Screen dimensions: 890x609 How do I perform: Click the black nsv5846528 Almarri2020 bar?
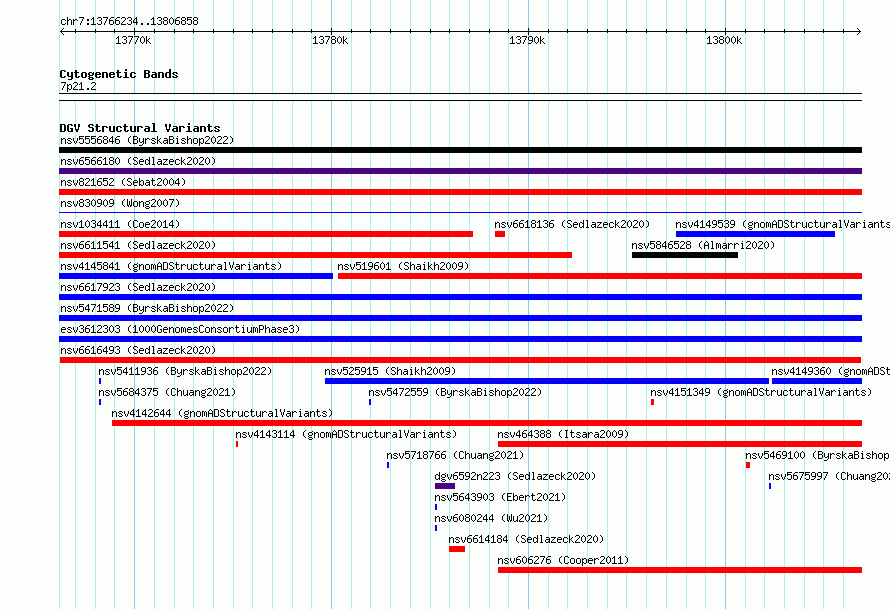685,255
